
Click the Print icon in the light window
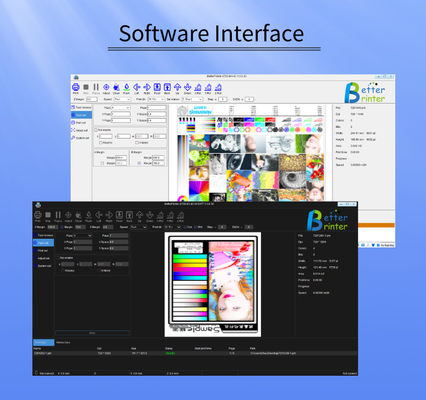point(76,87)
